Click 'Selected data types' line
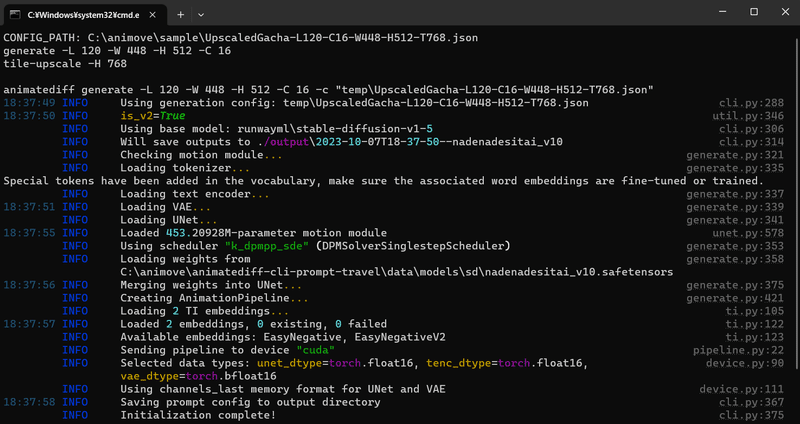800x424 pixels. (x=355, y=363)
